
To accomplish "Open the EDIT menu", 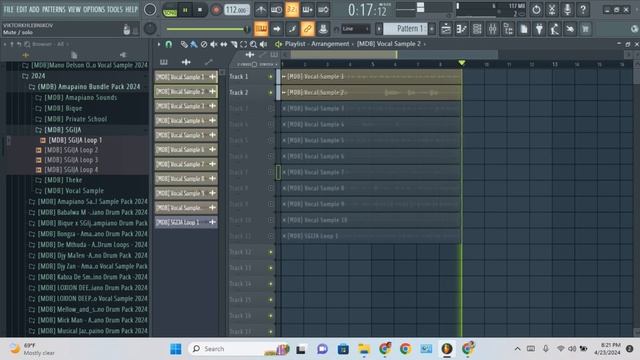I will pos(22,9).
